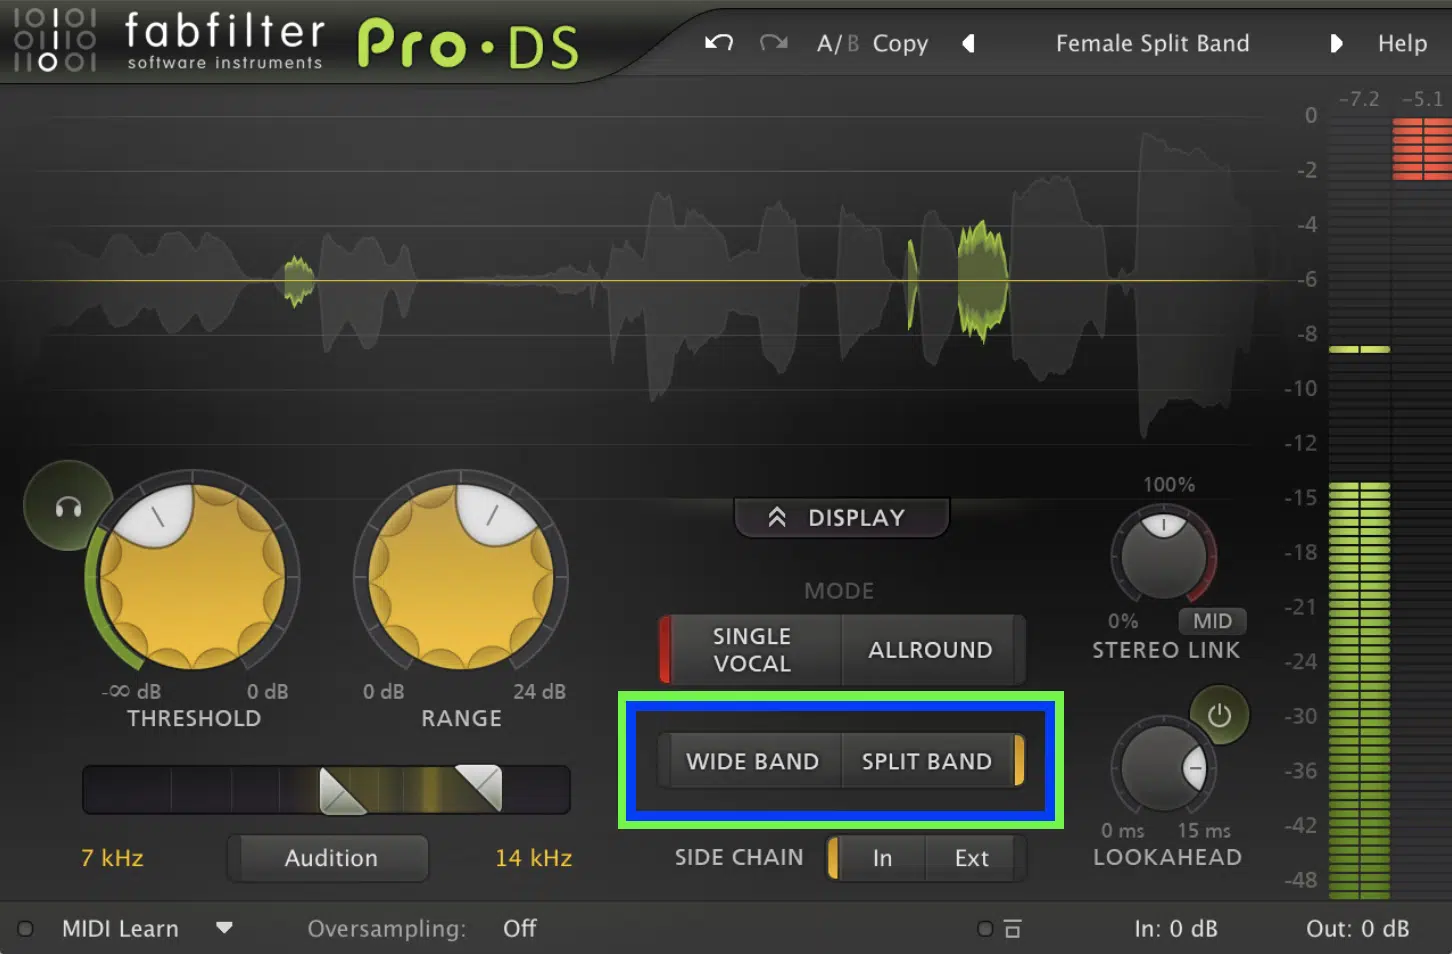
Task: Select Allround mode
Action: [x=931, y=650]
